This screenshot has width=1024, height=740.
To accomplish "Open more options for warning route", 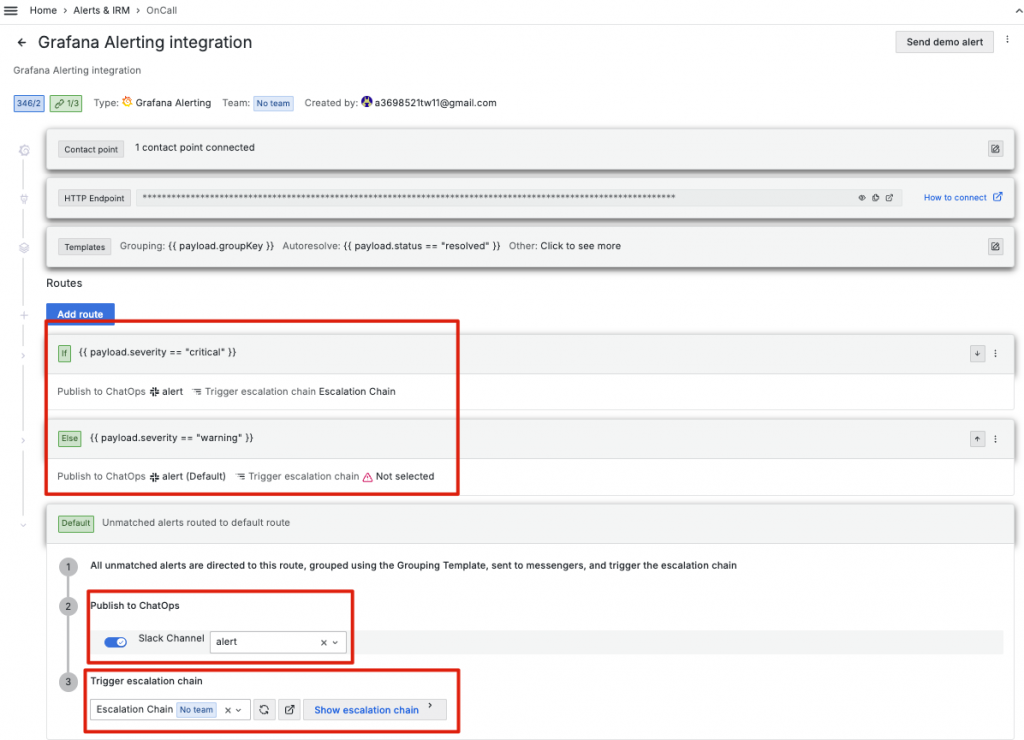I will coord(995,439).
